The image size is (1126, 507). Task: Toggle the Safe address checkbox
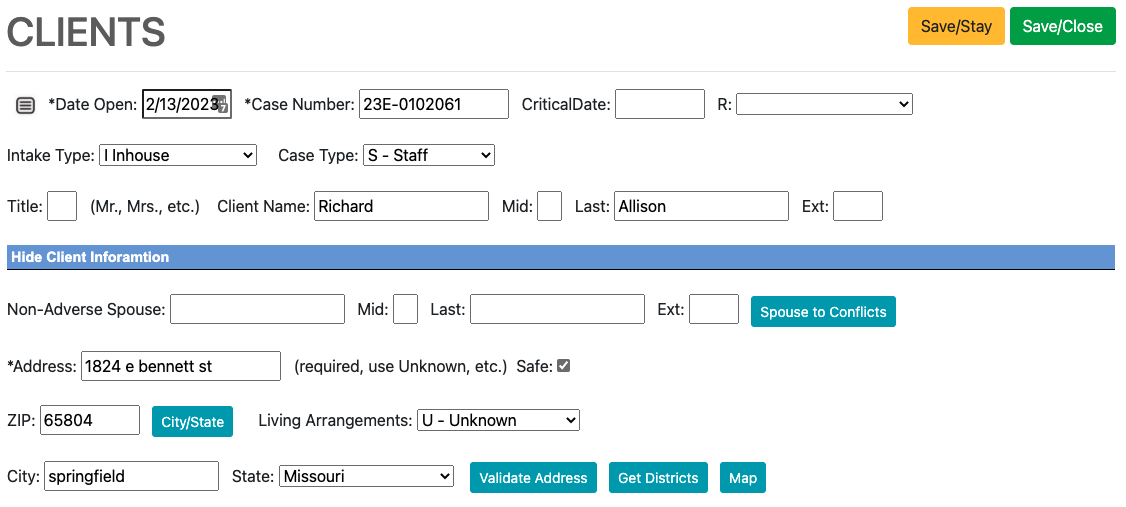click(563, 366)
